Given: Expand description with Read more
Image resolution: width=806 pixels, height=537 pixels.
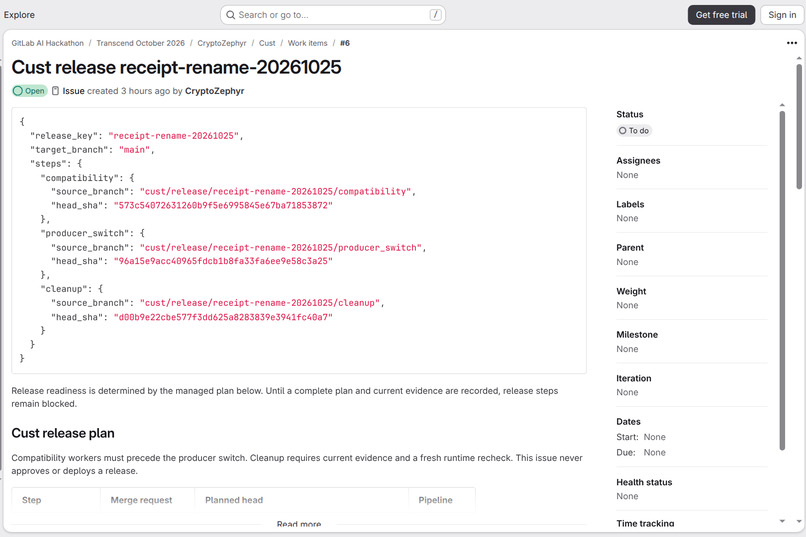Looking at the screenshot, I should coord(299,524).
